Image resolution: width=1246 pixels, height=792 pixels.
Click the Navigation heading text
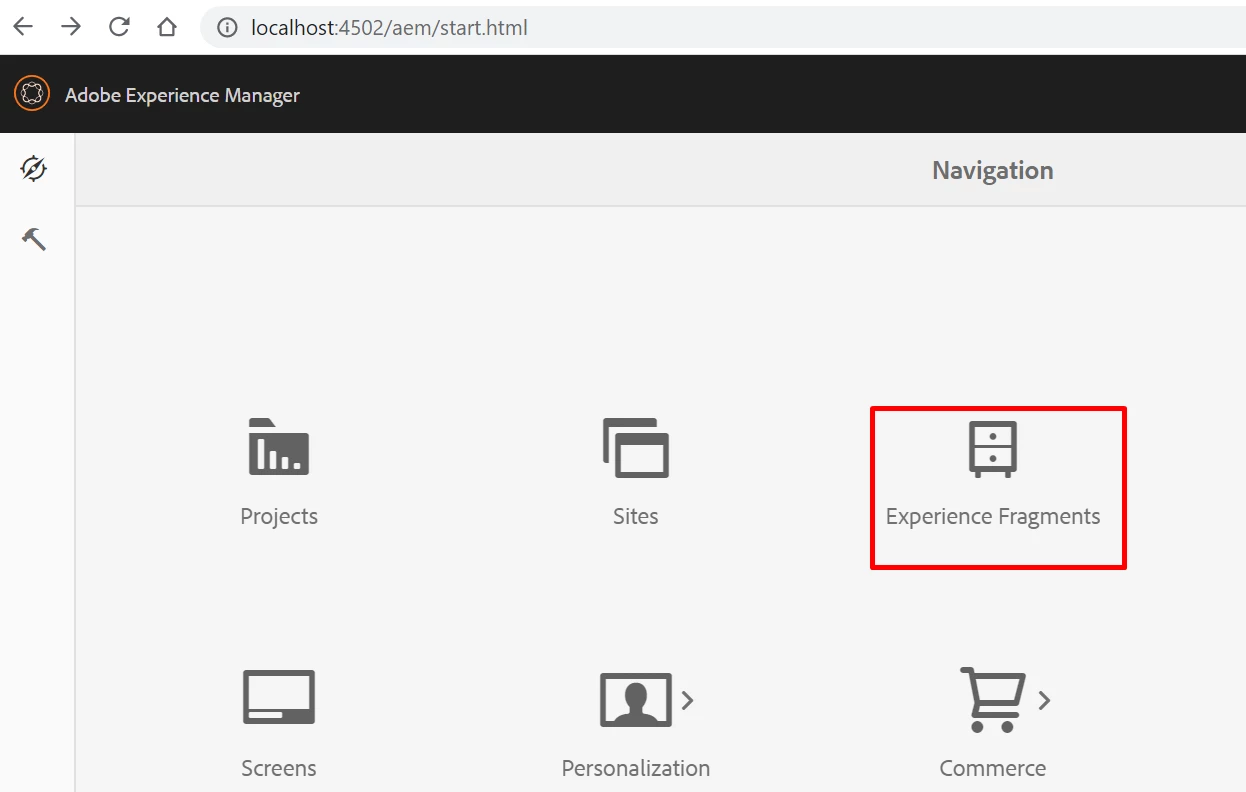tap(993, 170)
